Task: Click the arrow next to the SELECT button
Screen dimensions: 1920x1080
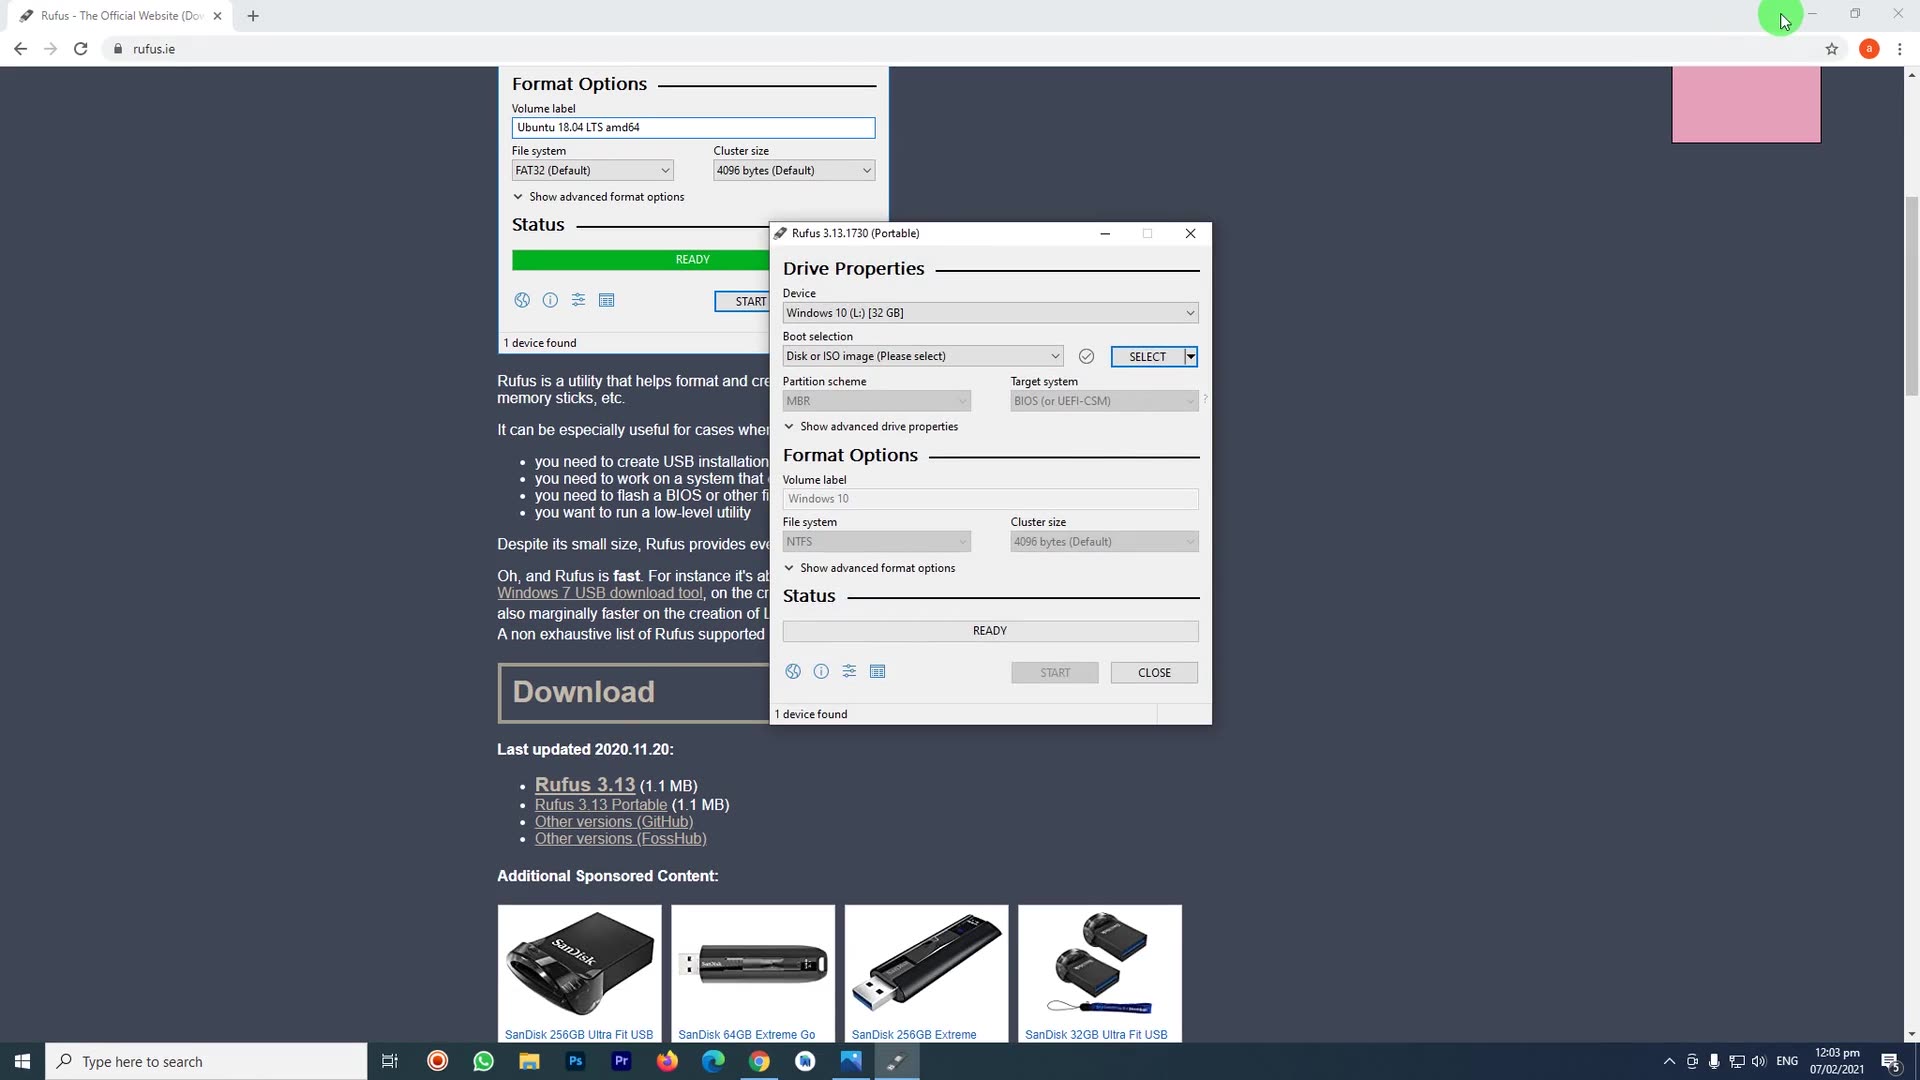Action: (1190, 357)
